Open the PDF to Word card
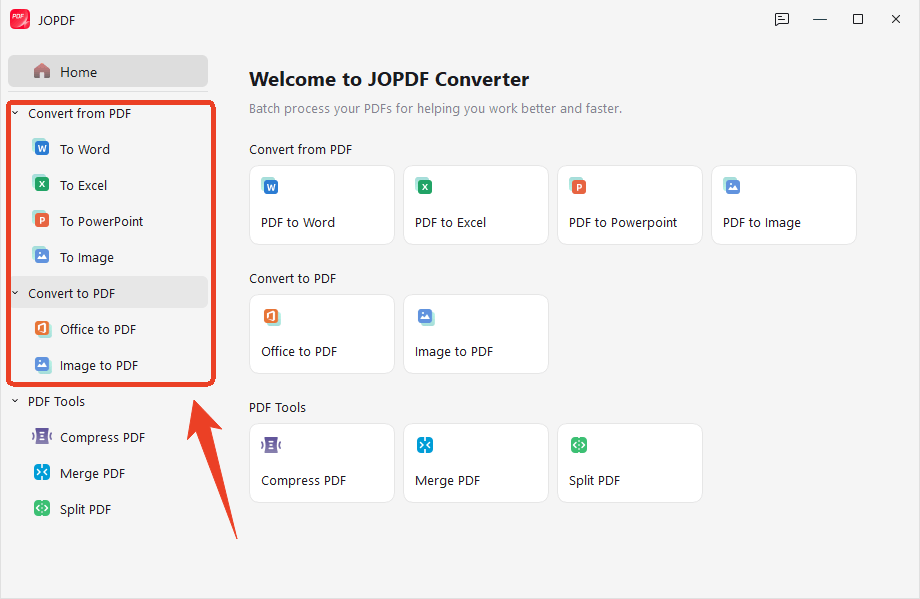The width and height of the screenshot is (920, 599). (x=322, y=205)
